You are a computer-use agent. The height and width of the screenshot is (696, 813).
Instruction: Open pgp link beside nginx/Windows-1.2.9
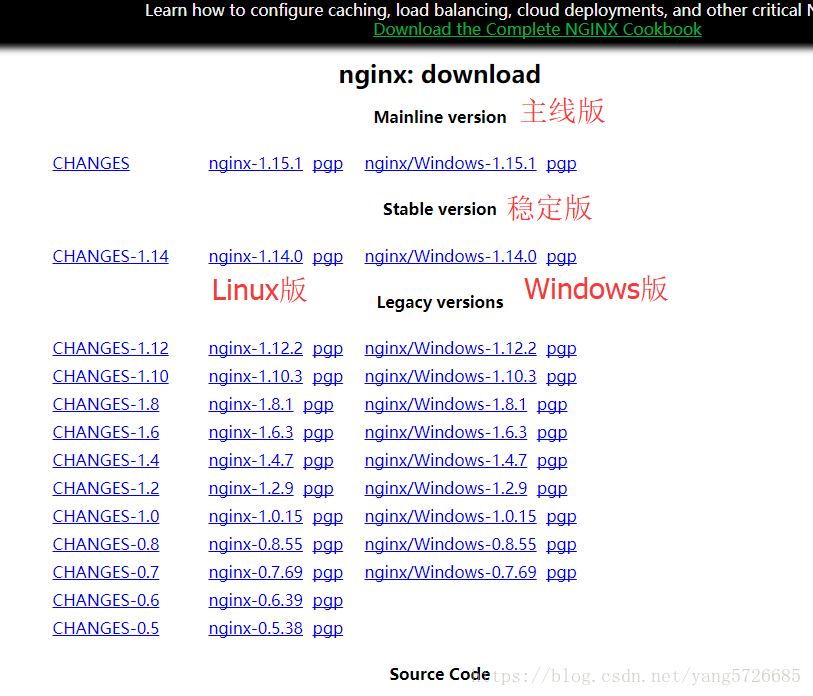552,490
